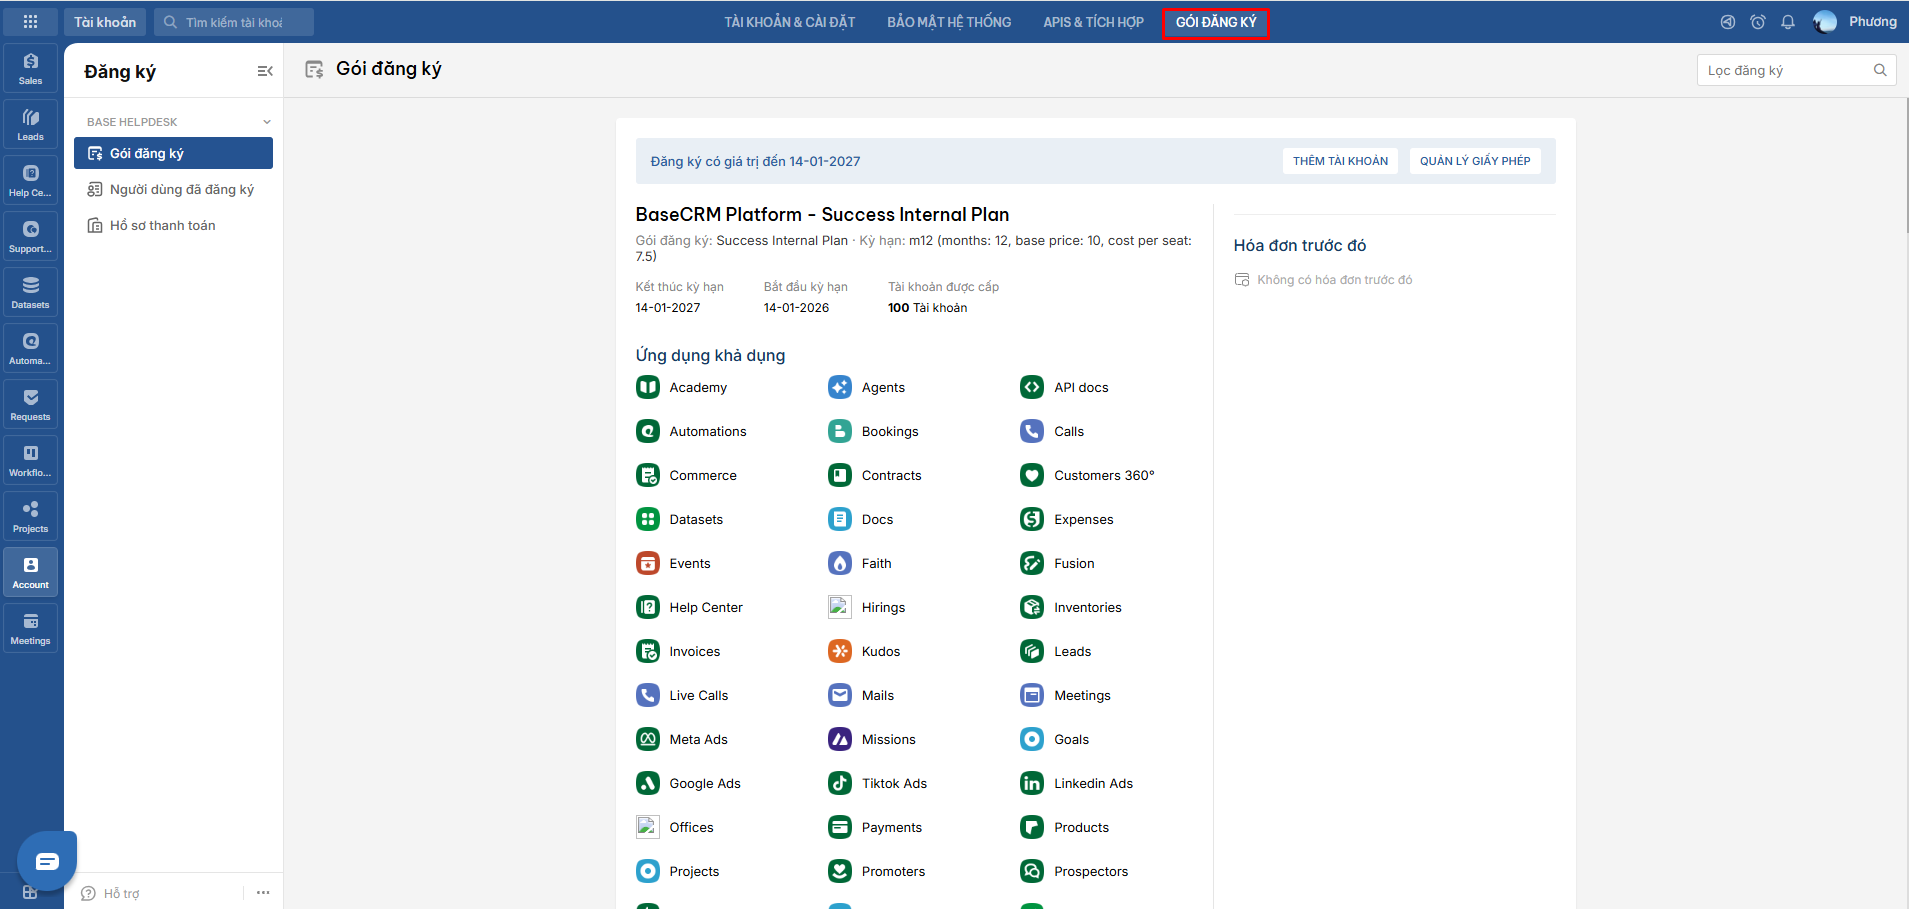Select Gói đăng ký in side menu
The image size is (1909, 909).
[x=173, y=153]
